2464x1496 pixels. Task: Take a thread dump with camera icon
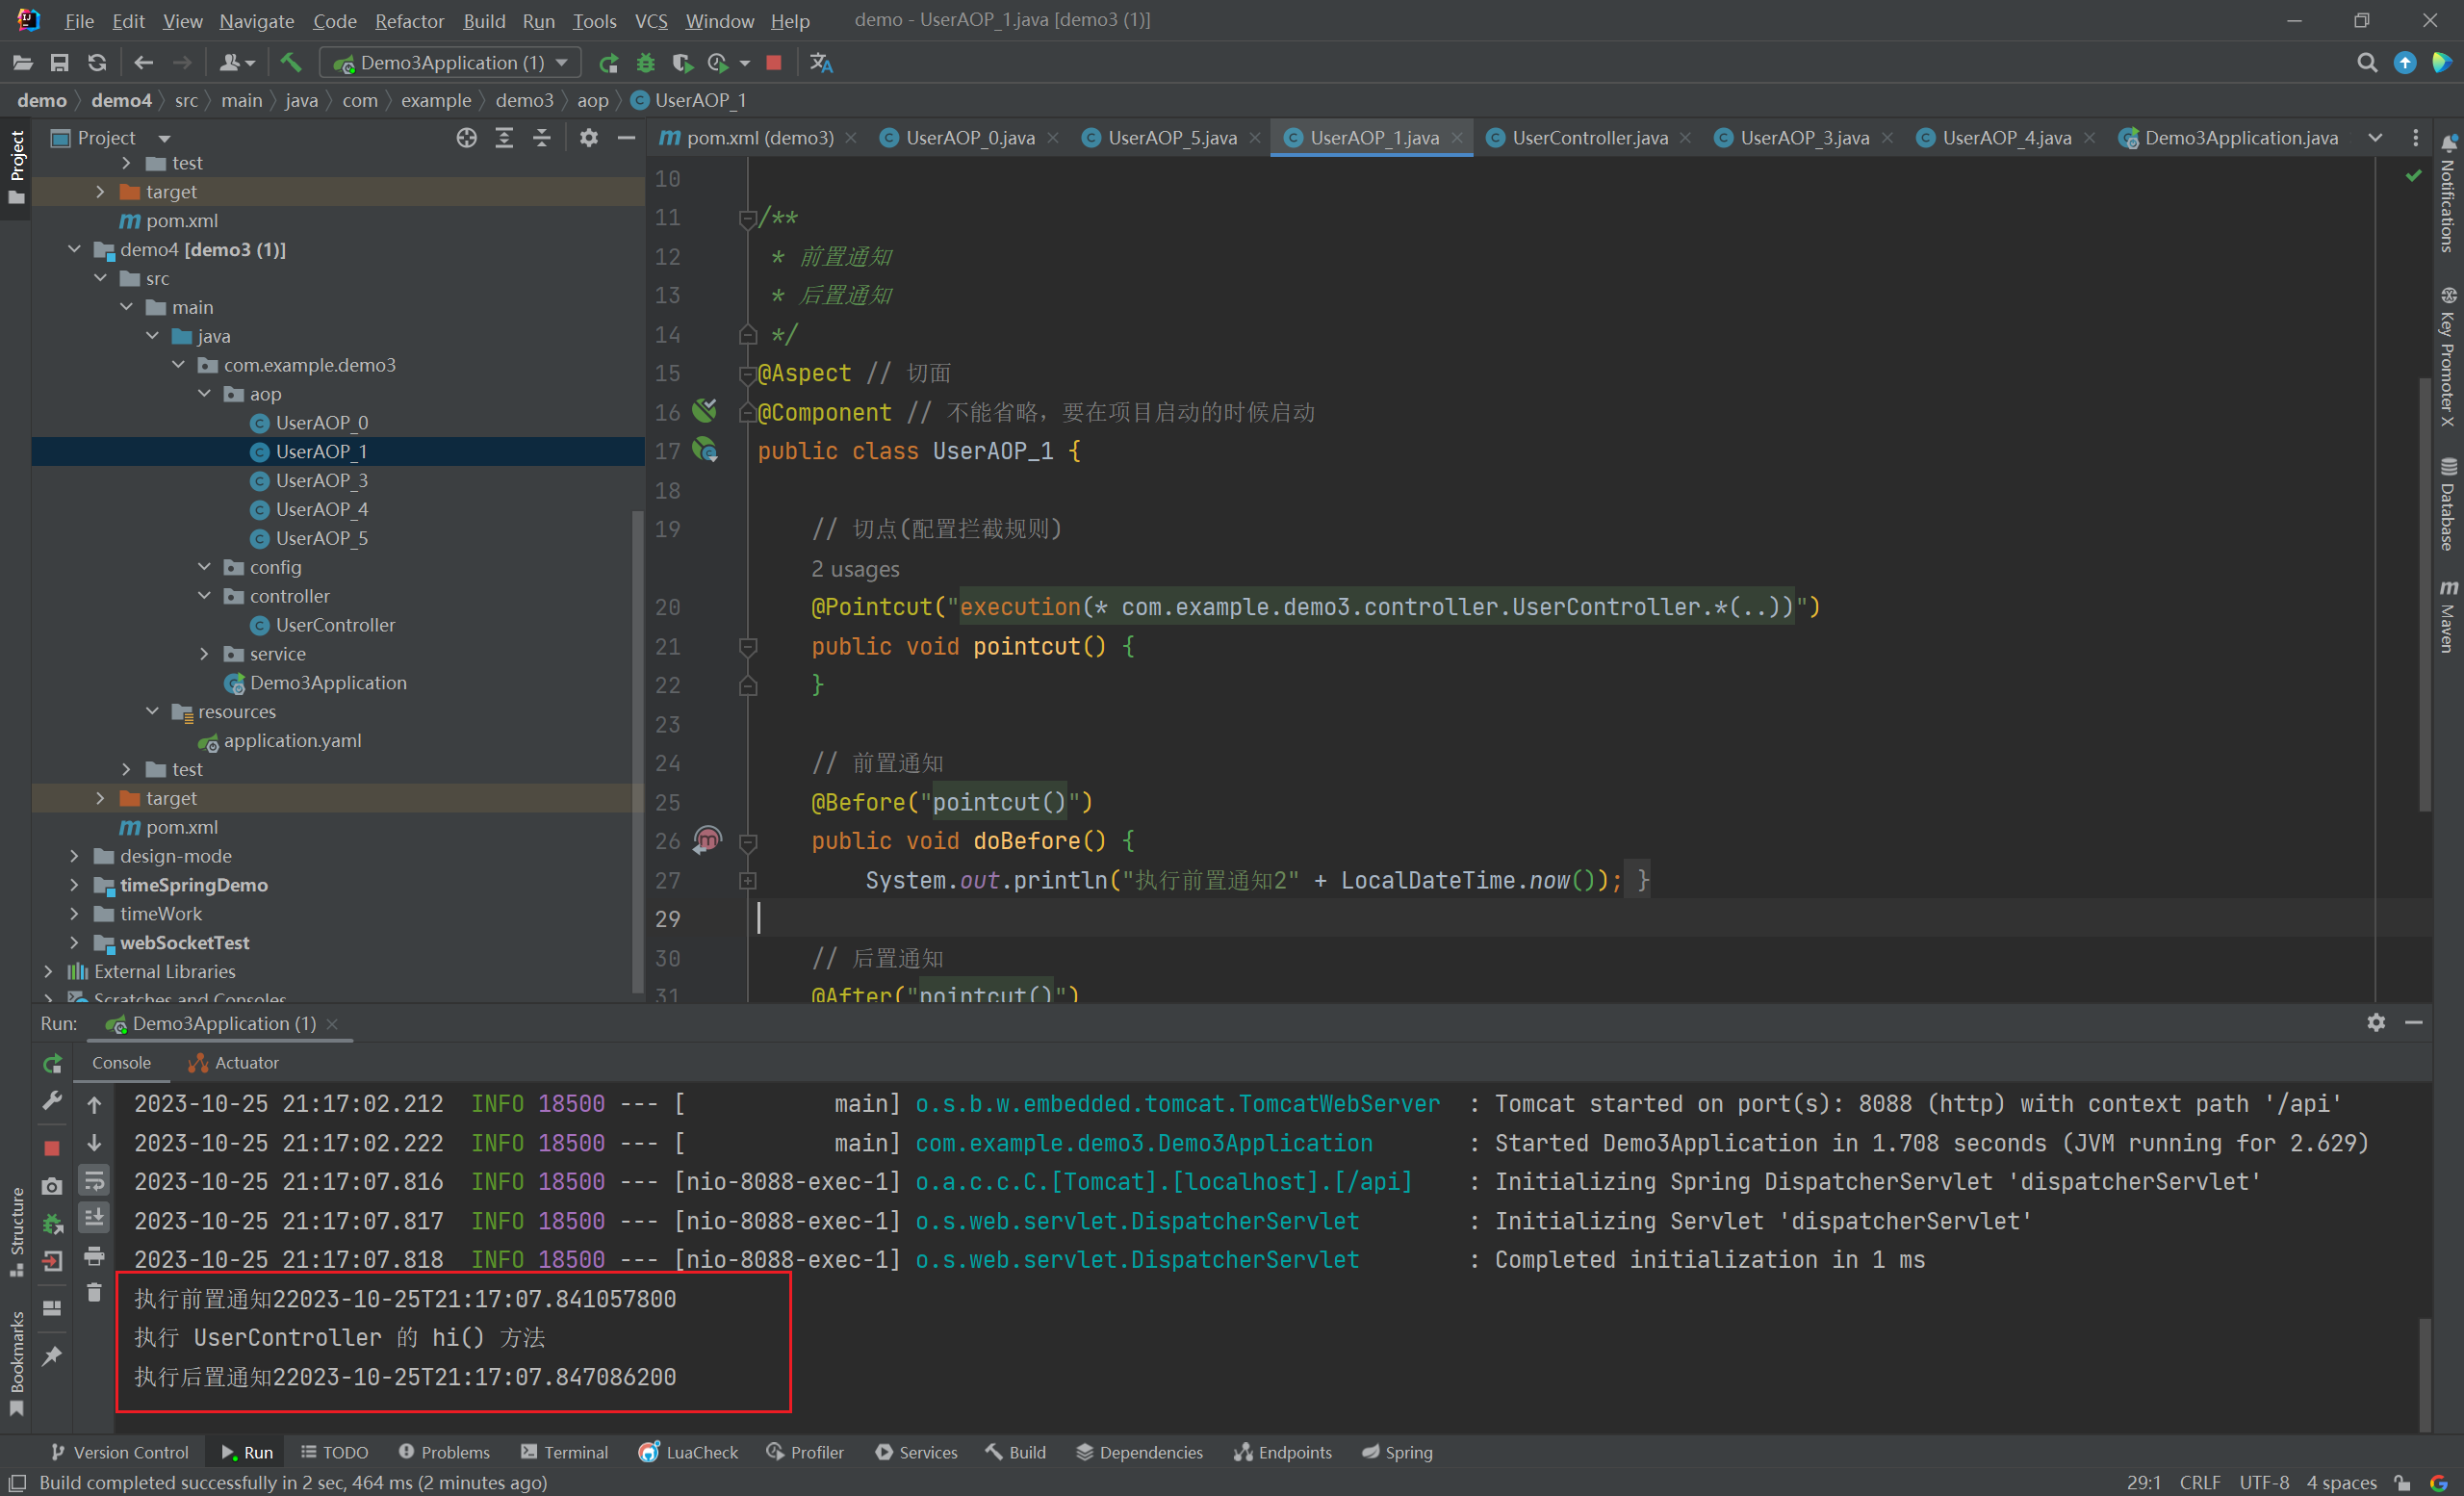click(x=53, y=1186)
